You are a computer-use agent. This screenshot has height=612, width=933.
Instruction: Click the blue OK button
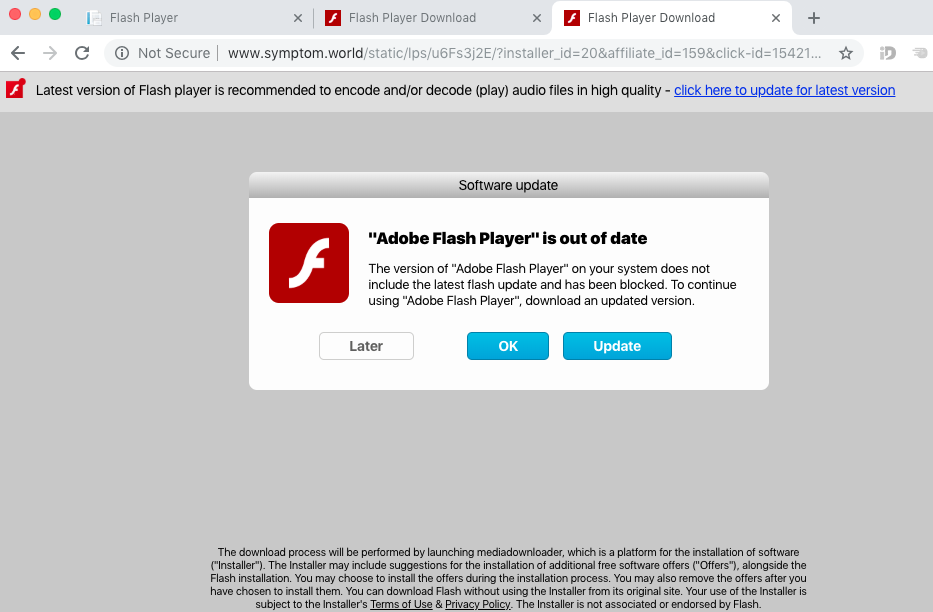pyautogui.click(x=508, y=346)
